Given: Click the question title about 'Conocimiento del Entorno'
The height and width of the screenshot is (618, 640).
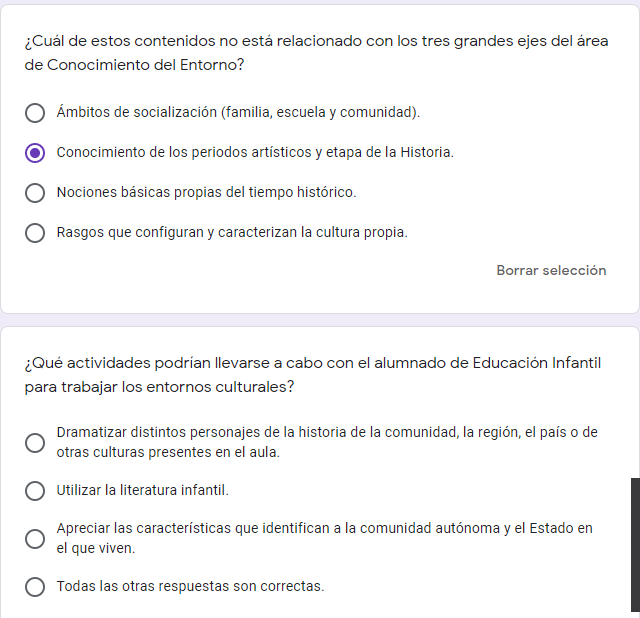Looking at the screenshot, I should click(330, 53).
